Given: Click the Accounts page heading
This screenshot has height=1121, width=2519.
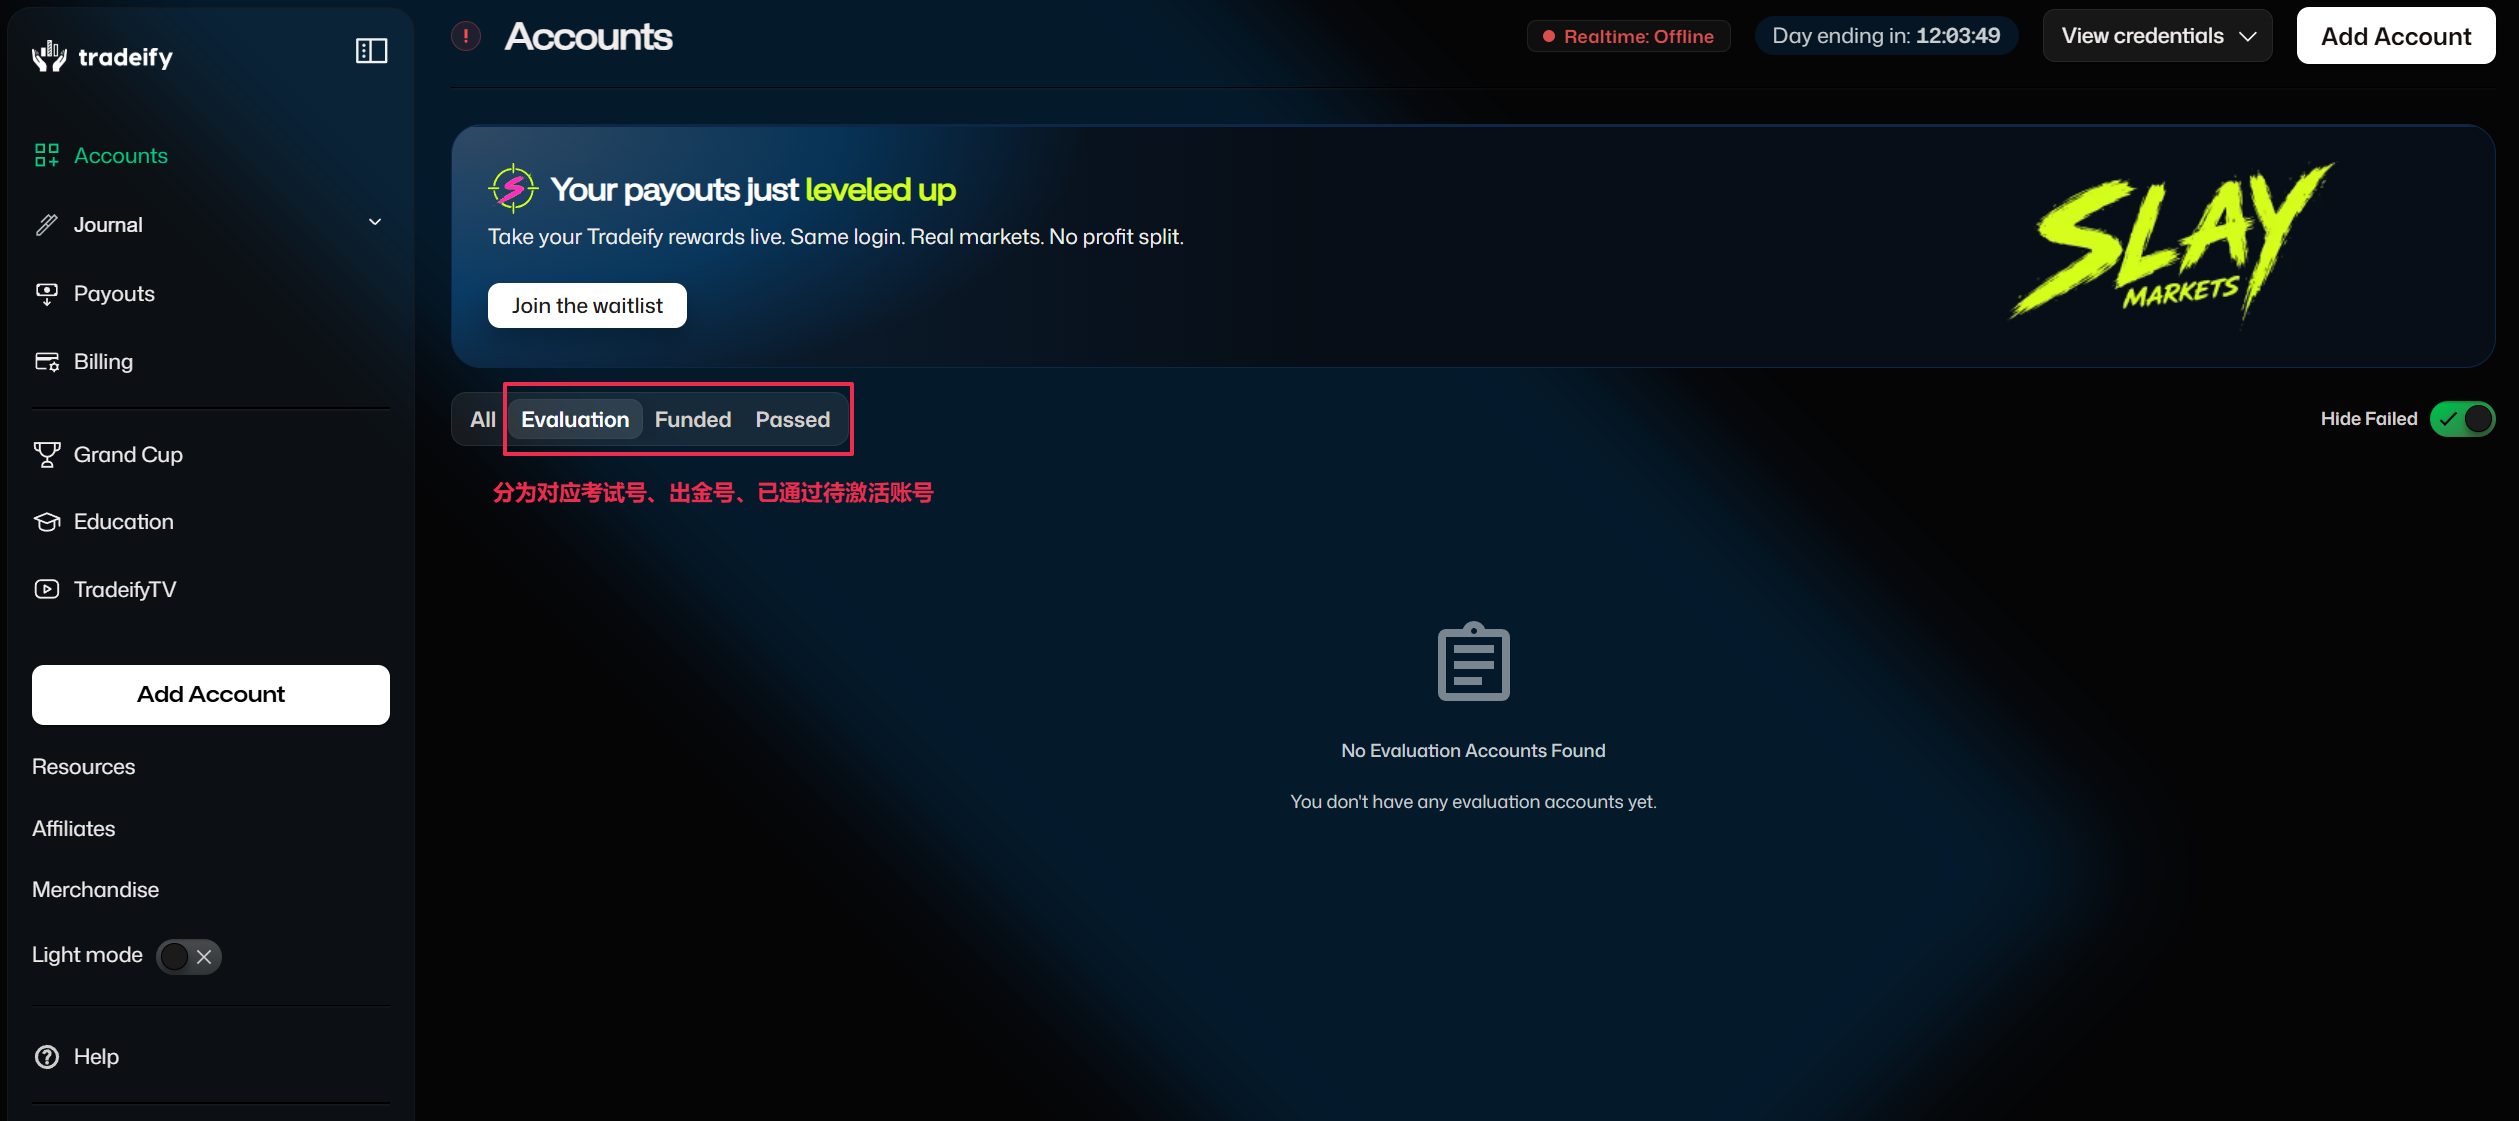Looking at the screenshot, I should (589, 36).
